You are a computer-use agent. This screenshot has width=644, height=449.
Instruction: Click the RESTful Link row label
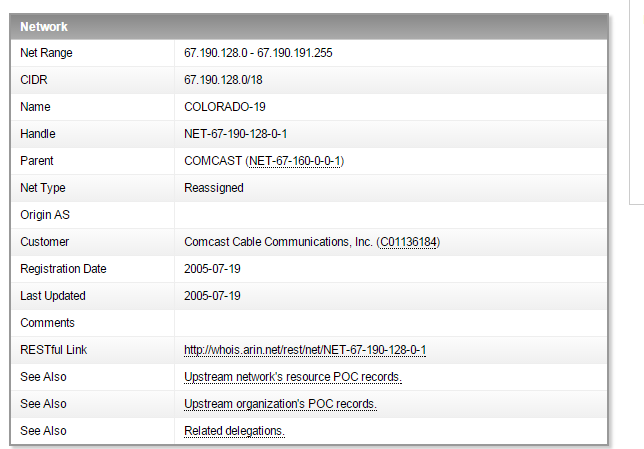click(x=53, y=350)
